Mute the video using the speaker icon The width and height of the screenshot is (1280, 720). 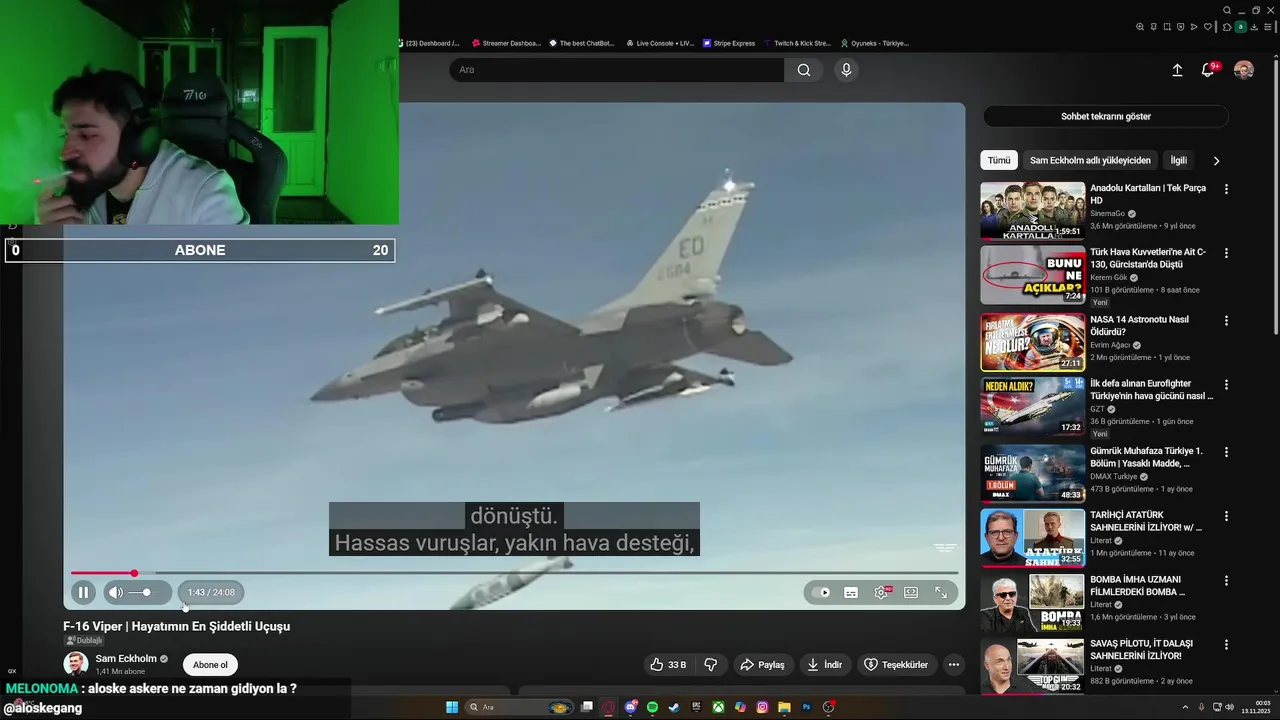pyautogui.click(x=116, y=592)
